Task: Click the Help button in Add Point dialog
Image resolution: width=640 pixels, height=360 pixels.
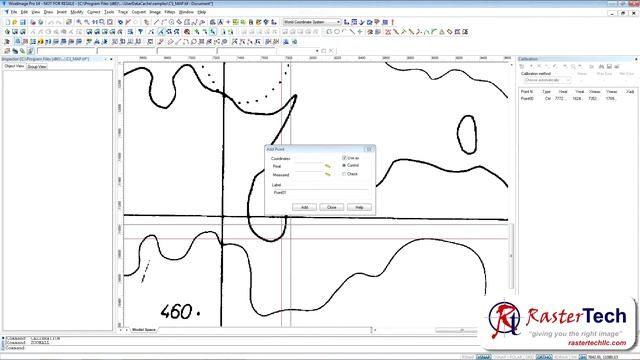Action: click(359, 207)
